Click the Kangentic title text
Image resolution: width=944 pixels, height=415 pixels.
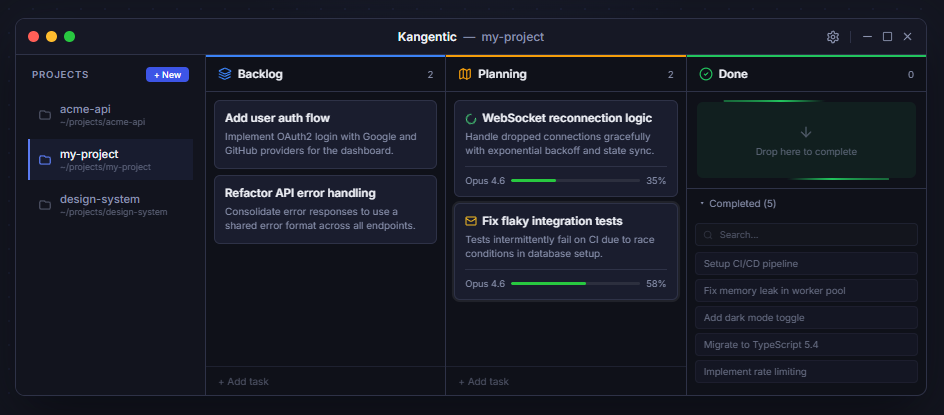pyautogui.click(x=427, y=37)
